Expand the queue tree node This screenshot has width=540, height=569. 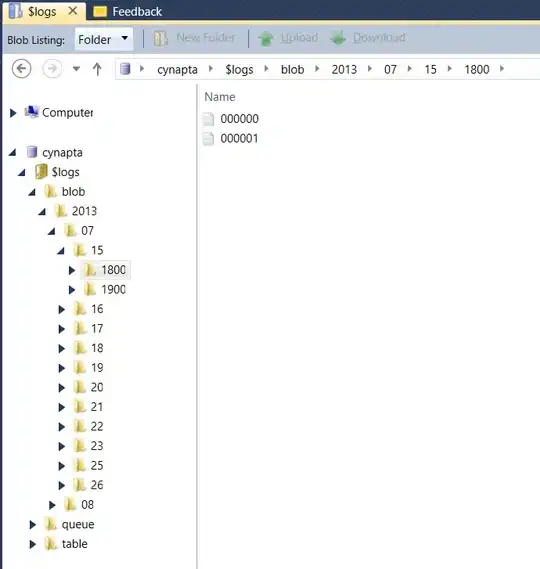point(33,524)
